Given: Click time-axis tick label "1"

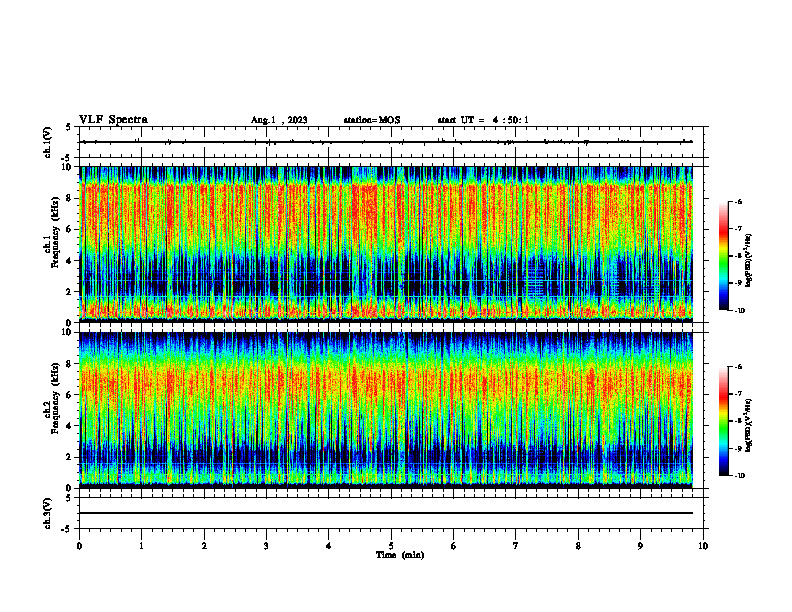Looking at the screenshot, I should click(x=141, y=546).
